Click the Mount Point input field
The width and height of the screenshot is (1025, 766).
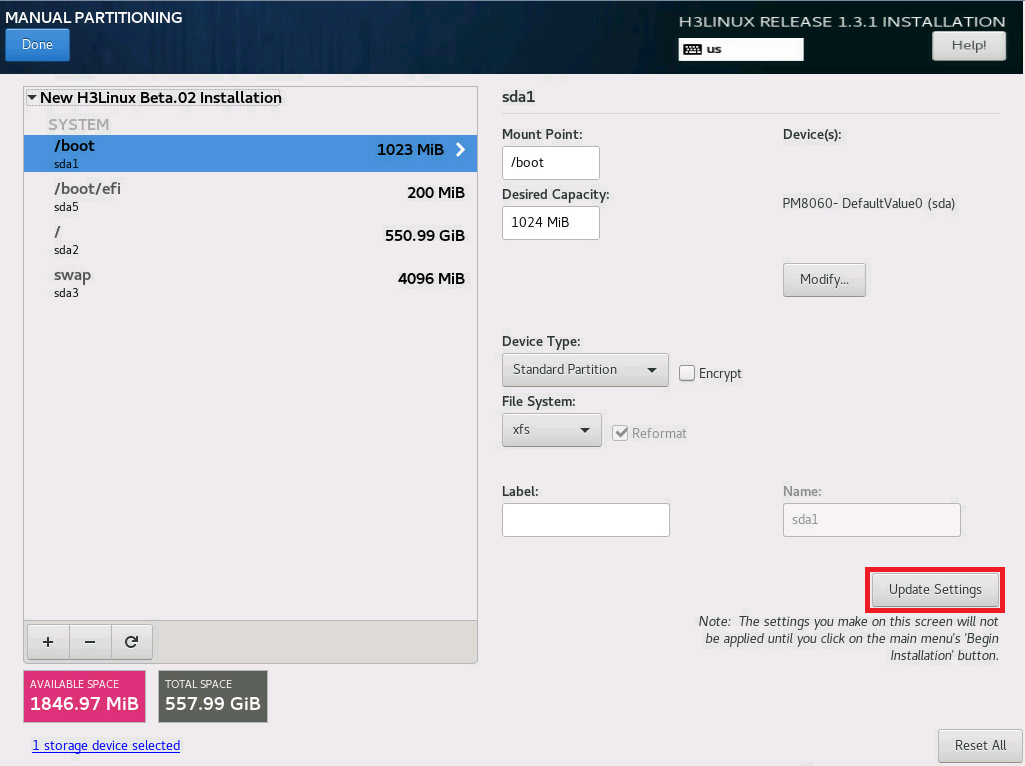coord(550,163)
